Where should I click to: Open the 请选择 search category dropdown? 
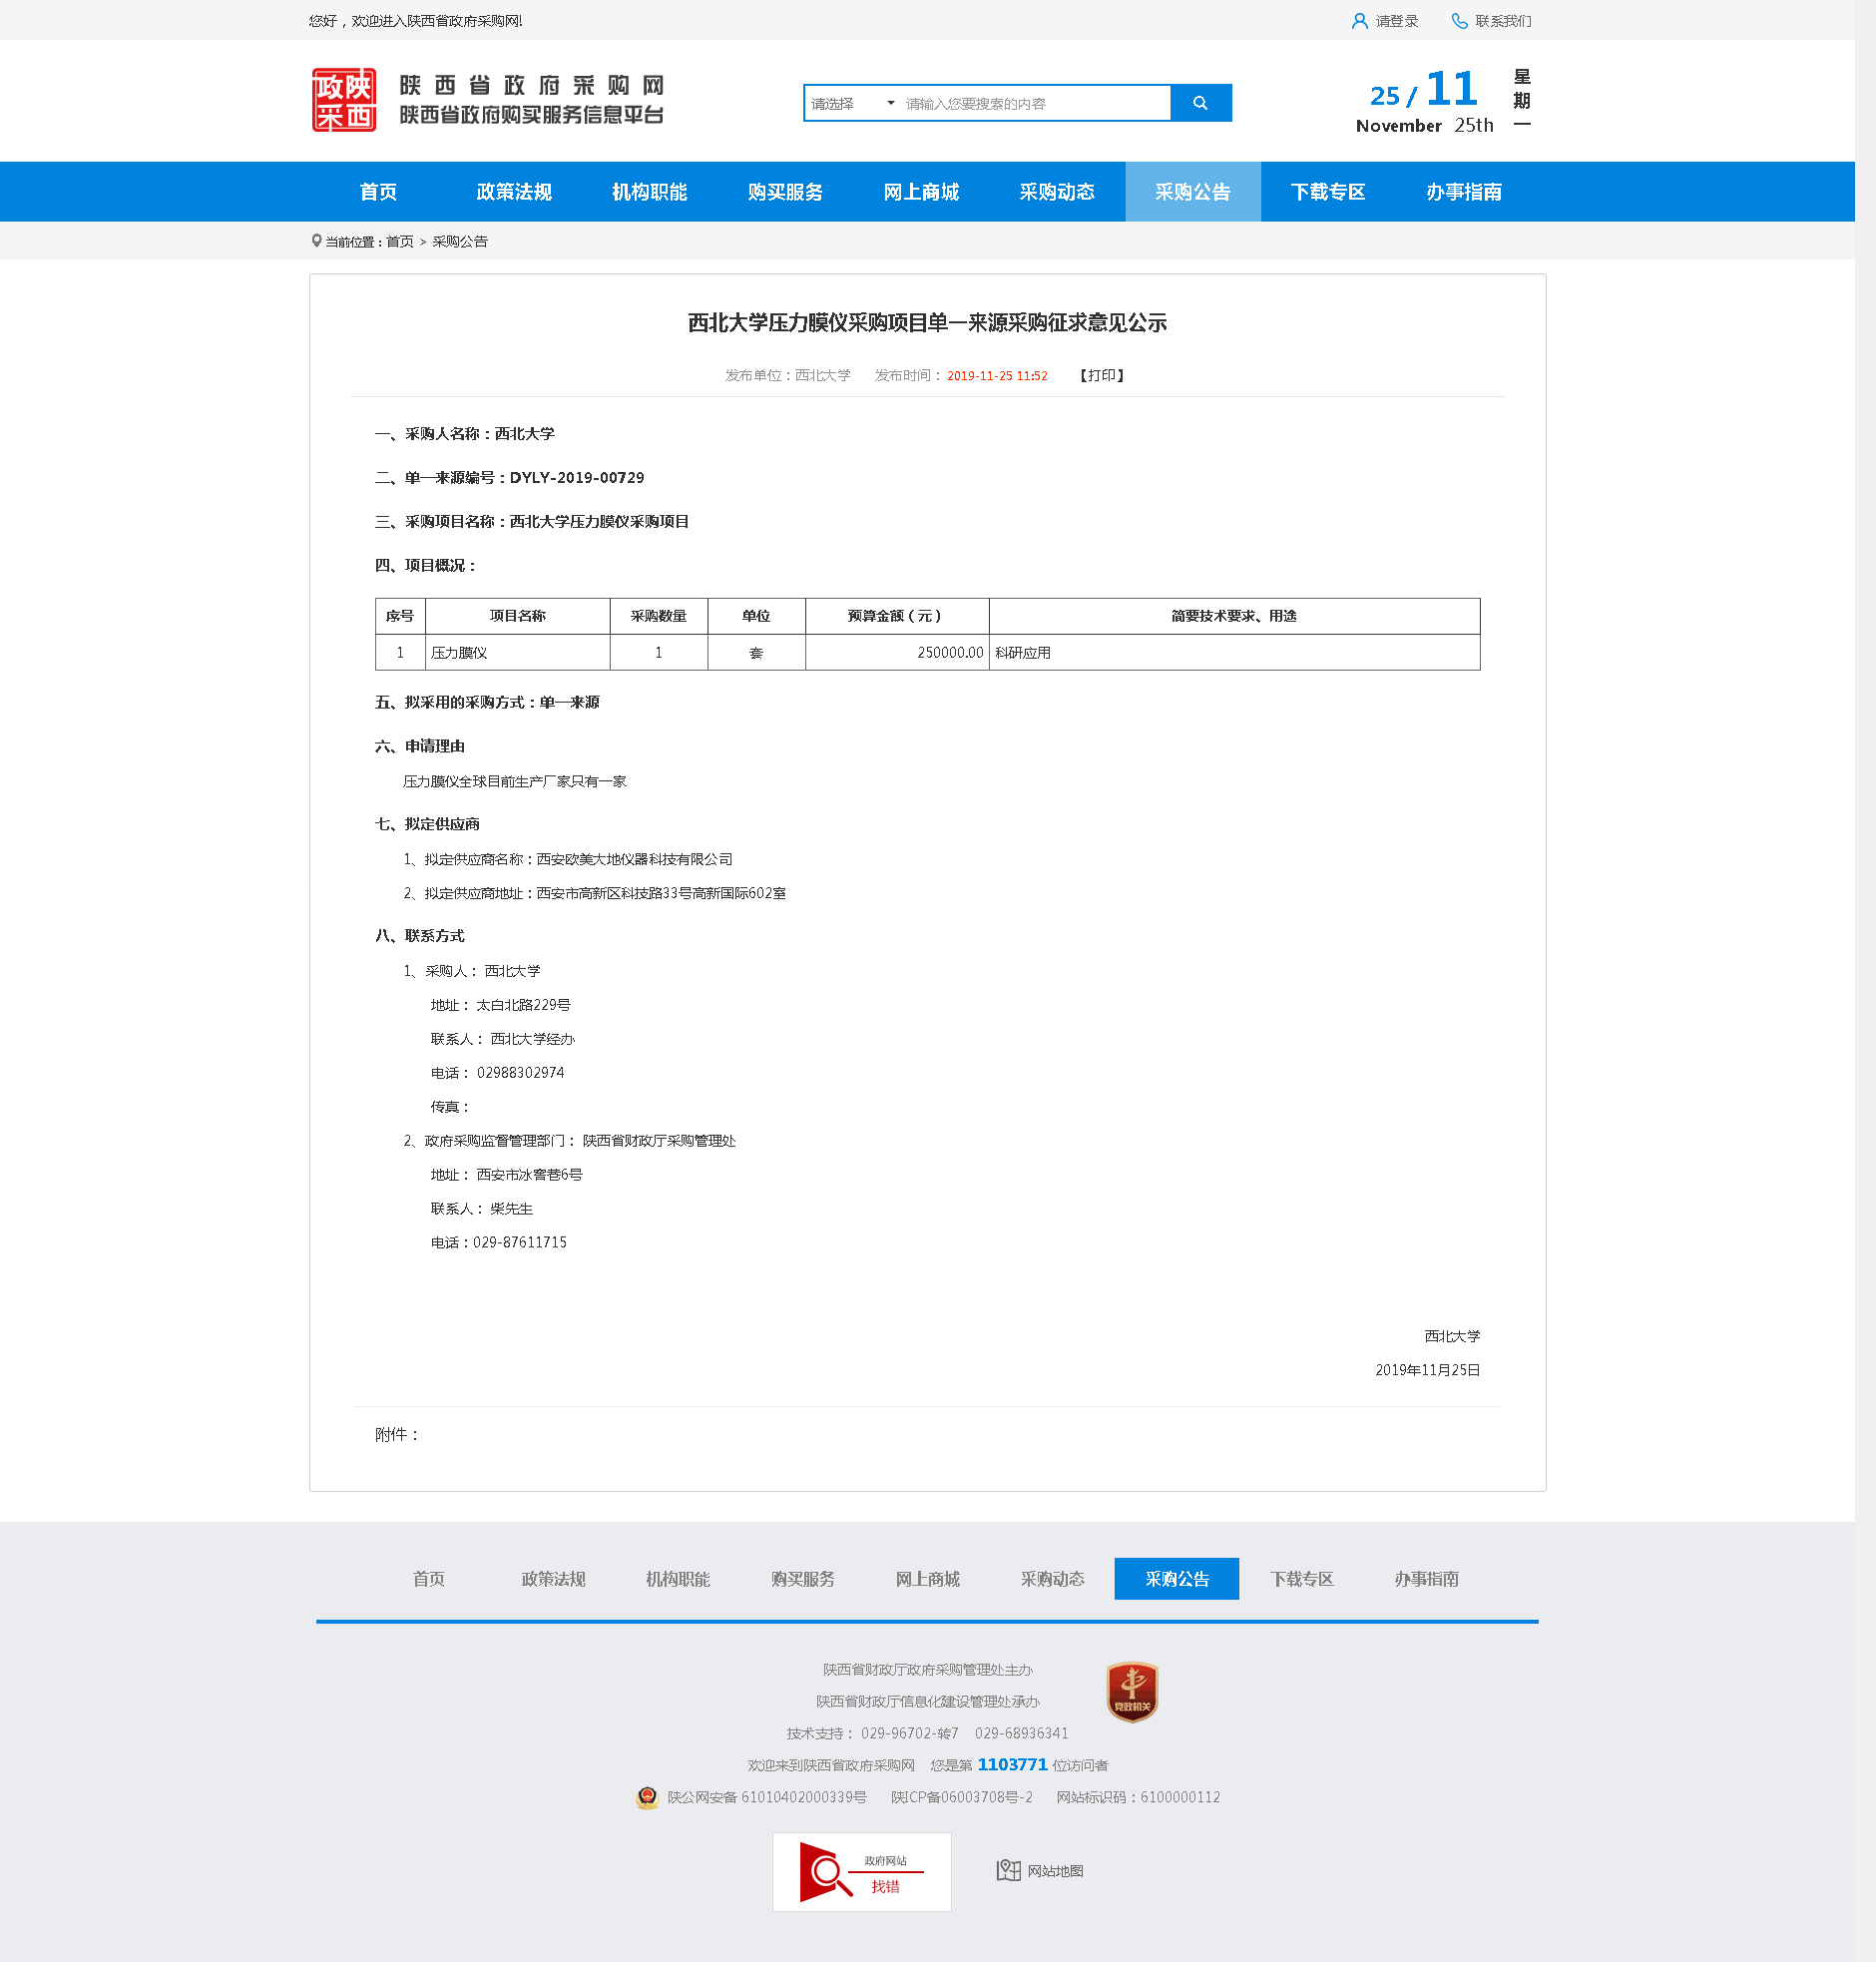[851, 103]
